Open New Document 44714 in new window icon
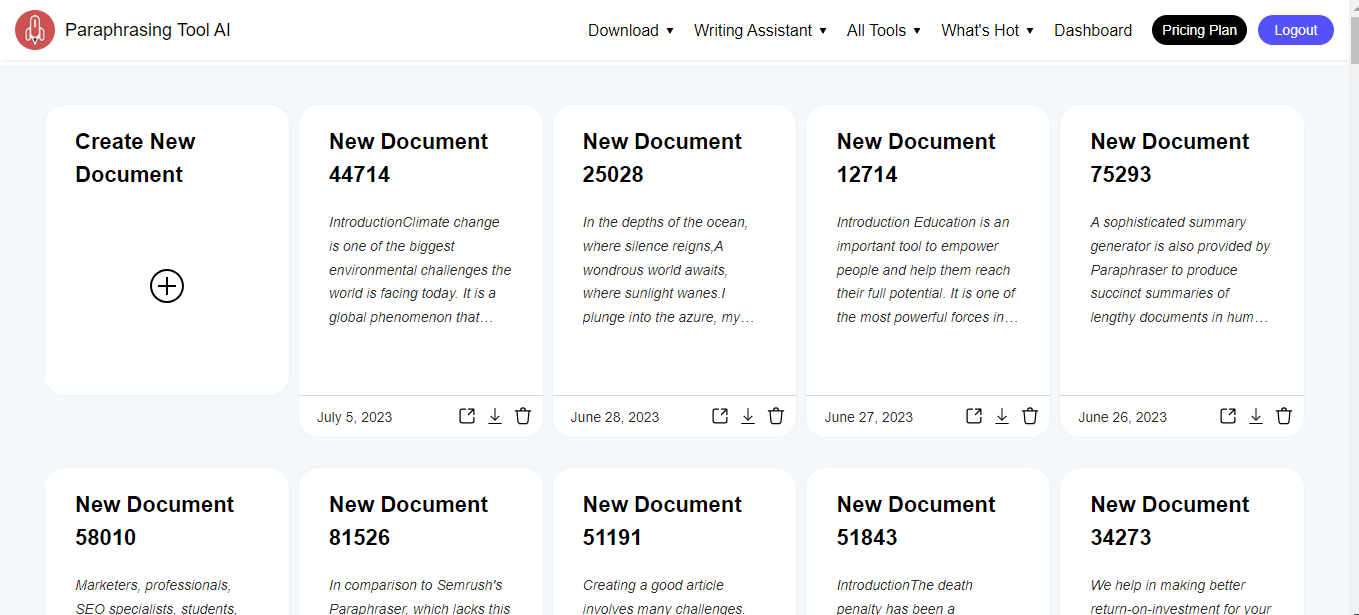The image size is (1359, 615). 467,416
